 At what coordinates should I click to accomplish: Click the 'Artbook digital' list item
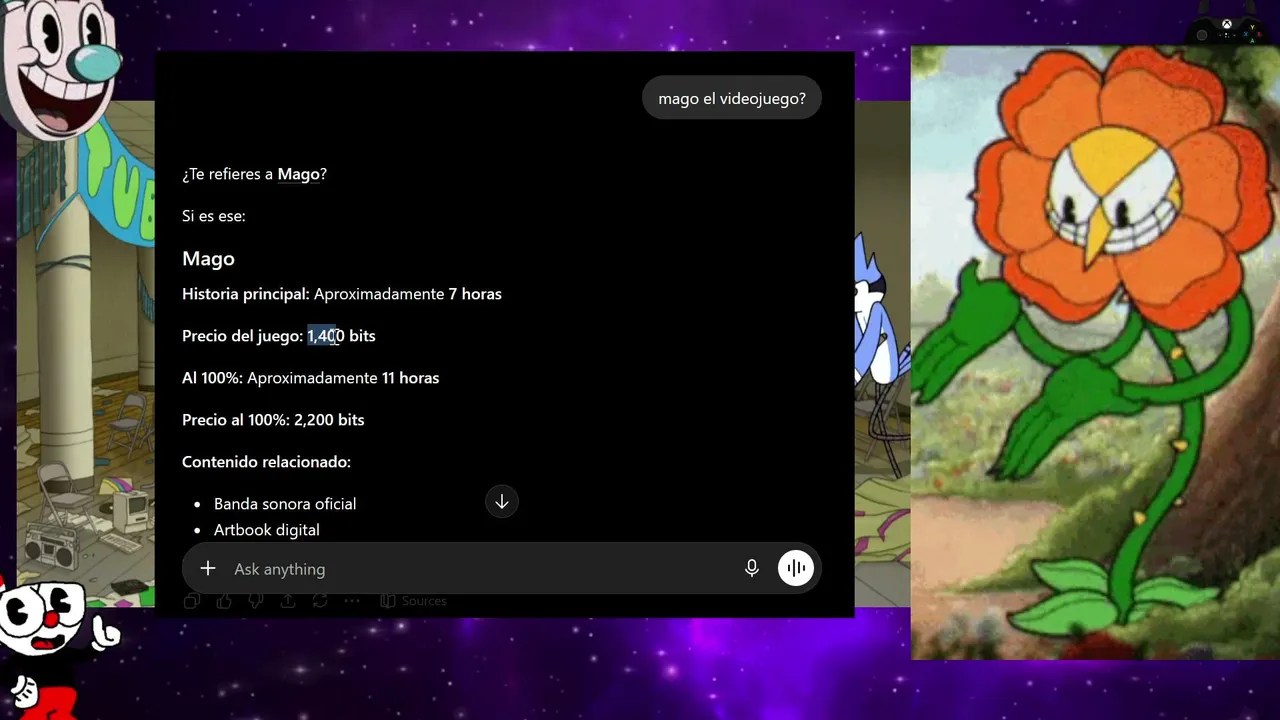[x=267, y=530]
